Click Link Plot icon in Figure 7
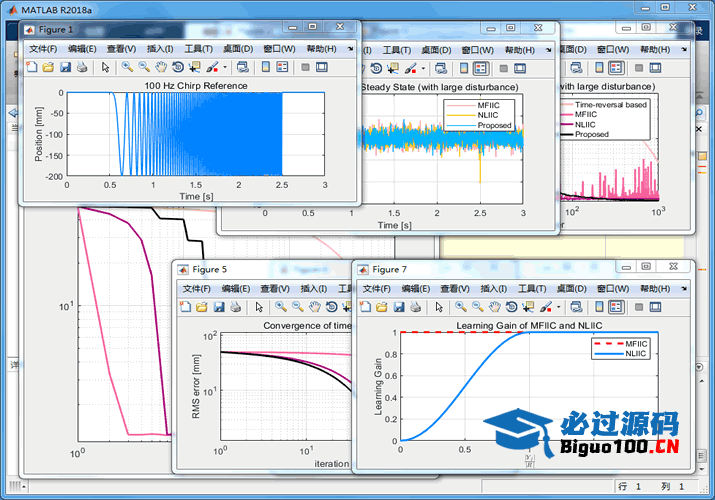The image size is (715, 500). [576, 307]
